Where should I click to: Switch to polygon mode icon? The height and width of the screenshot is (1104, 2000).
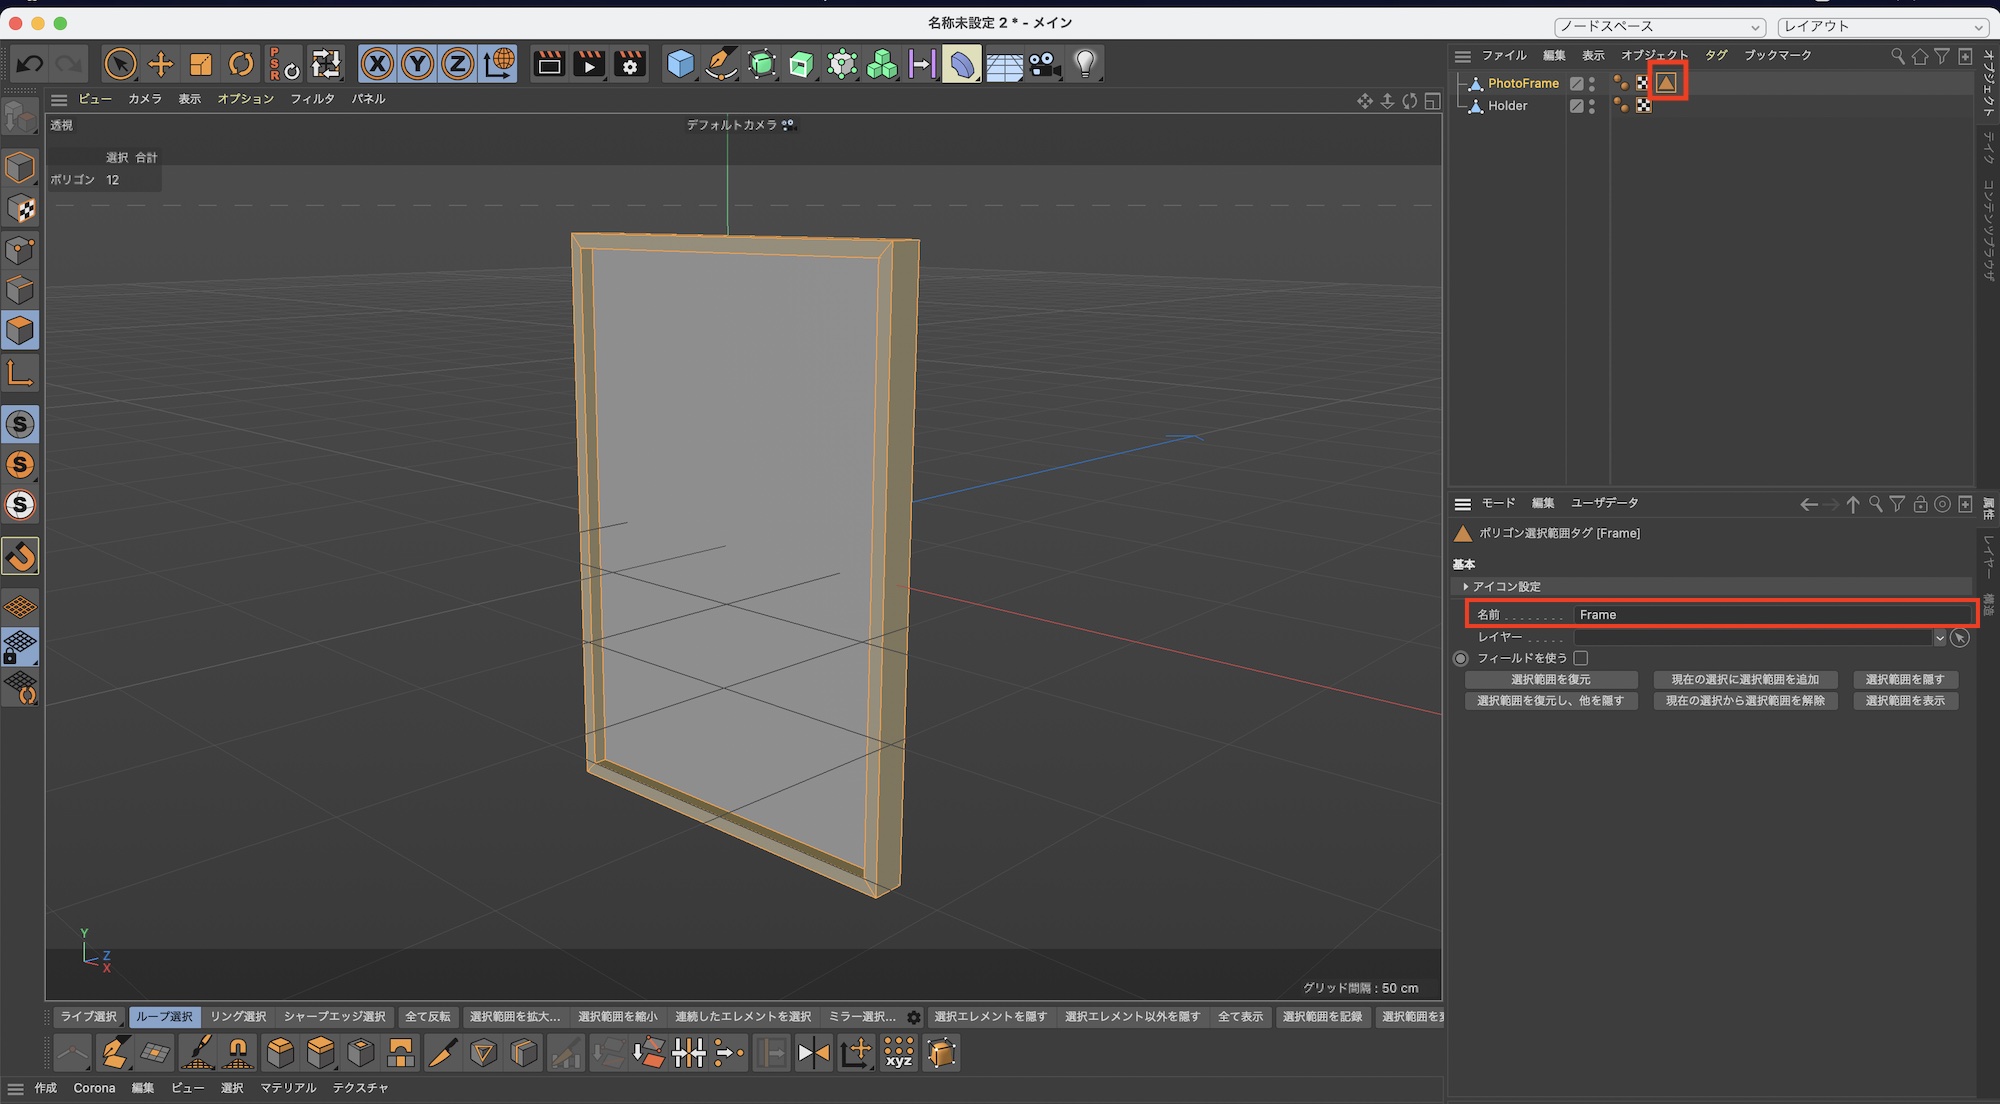(x=20, y=331)
